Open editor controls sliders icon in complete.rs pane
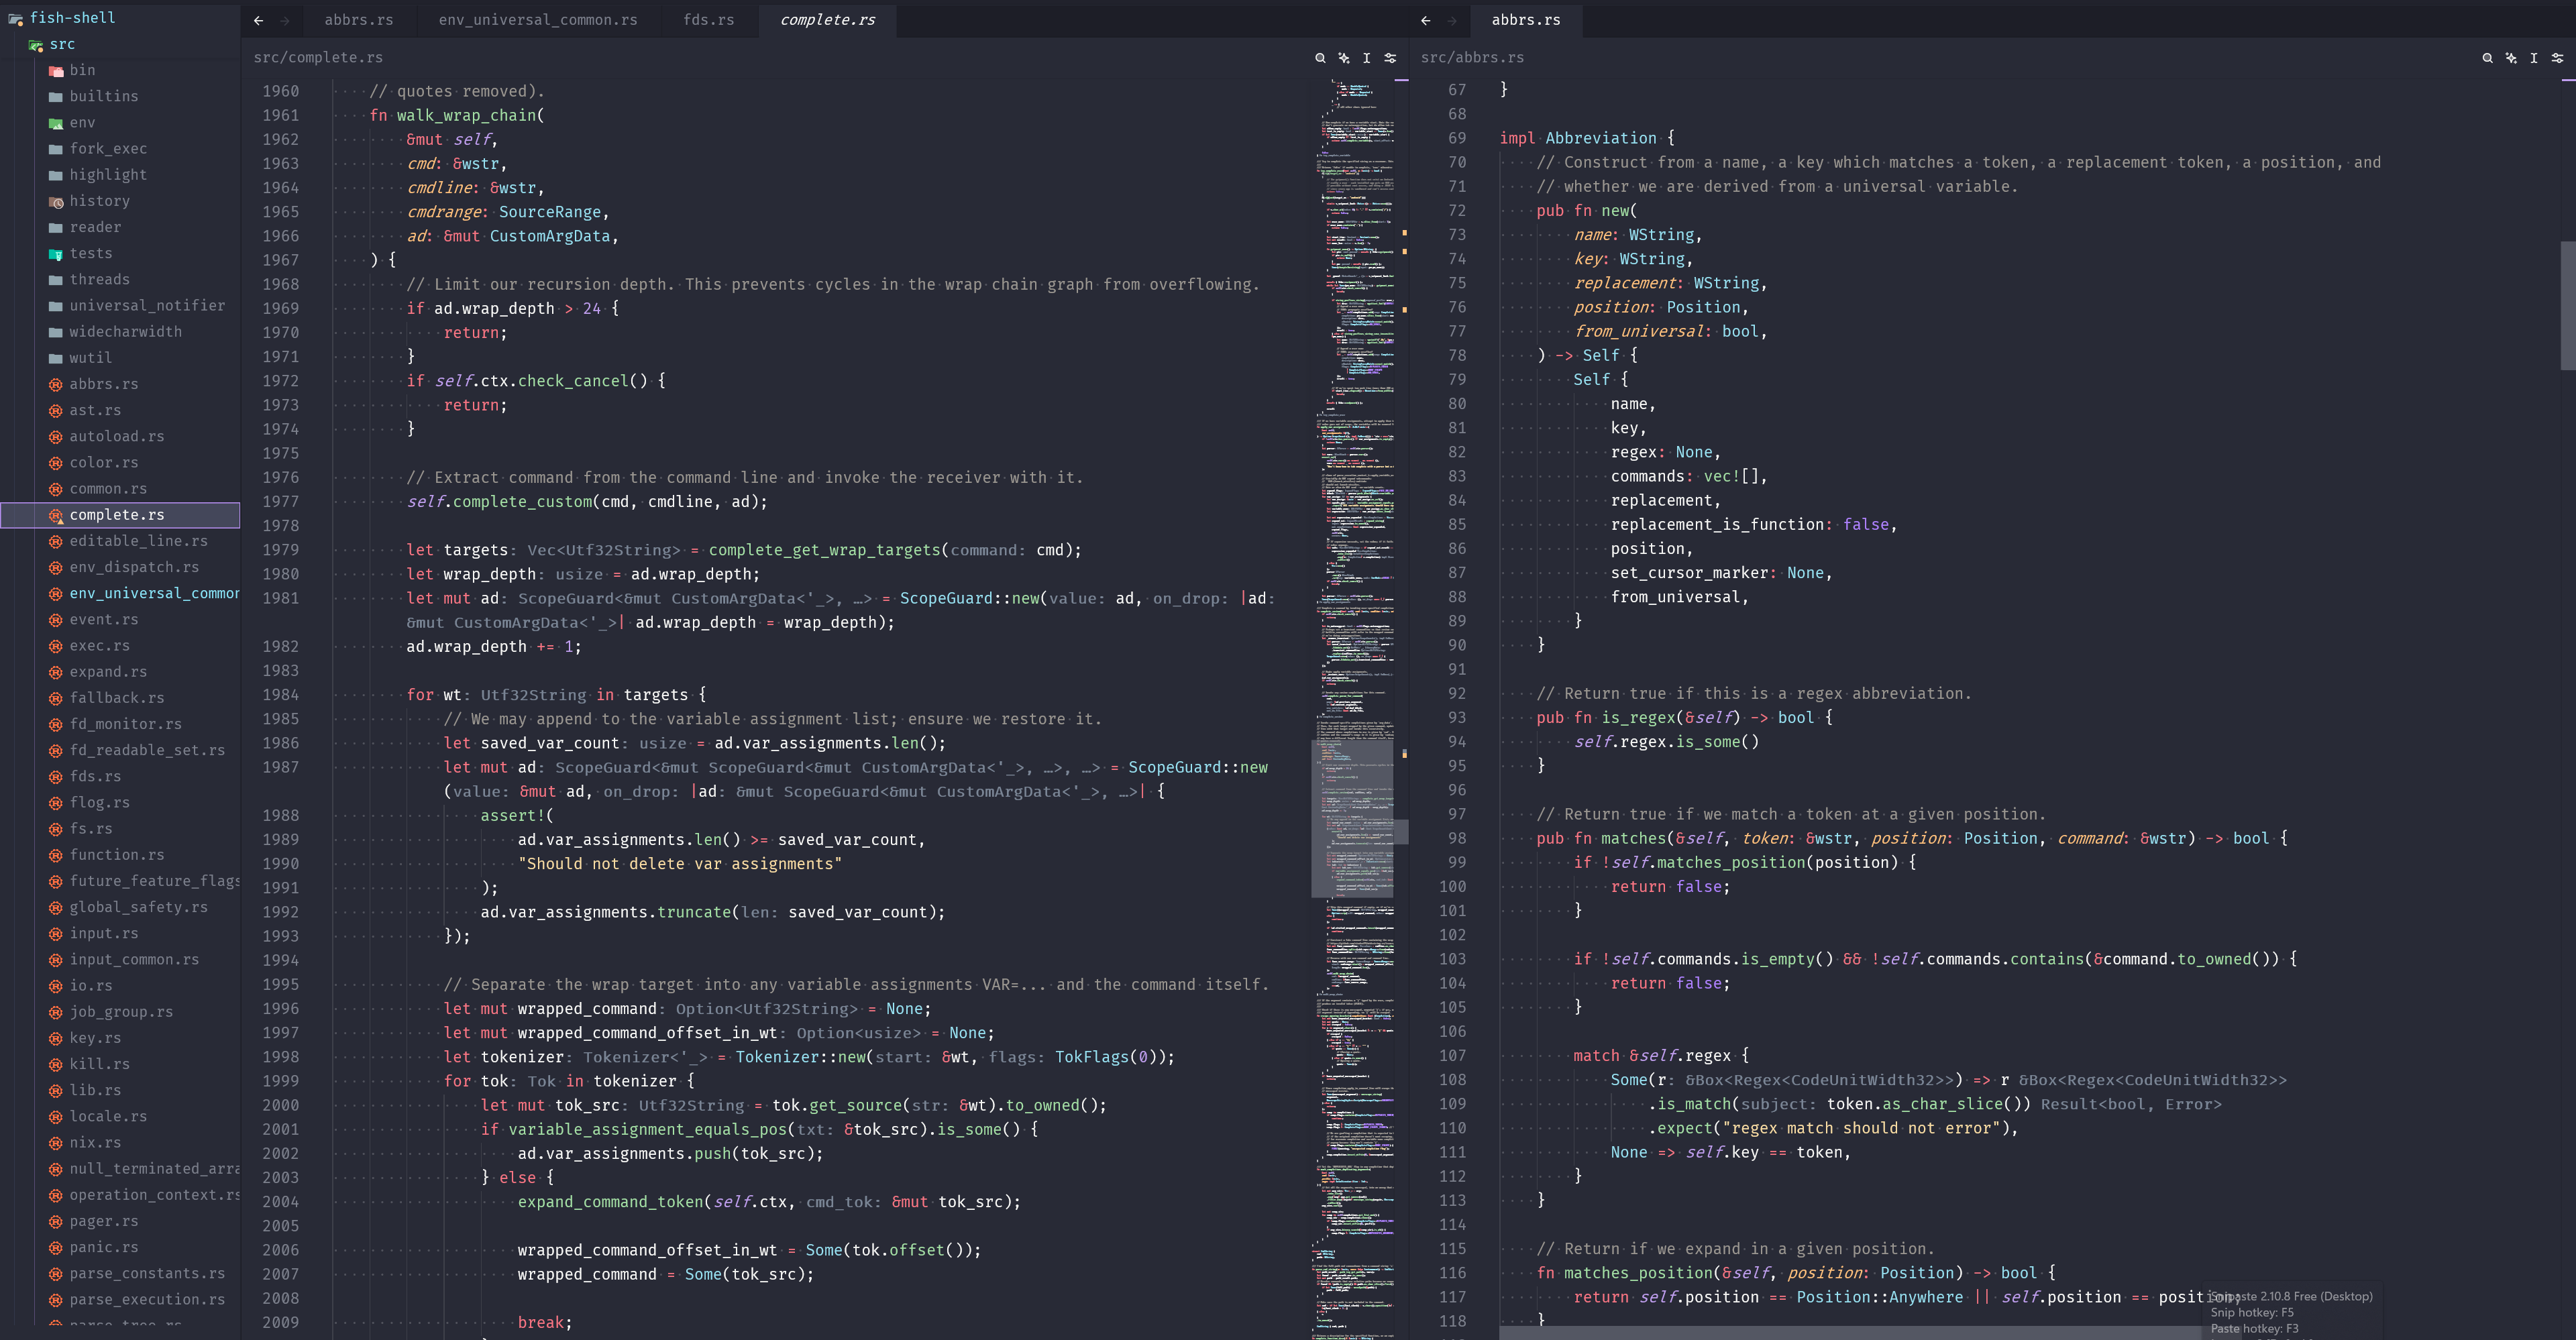This screenshot has width=2576, height=1340. 1390,58
